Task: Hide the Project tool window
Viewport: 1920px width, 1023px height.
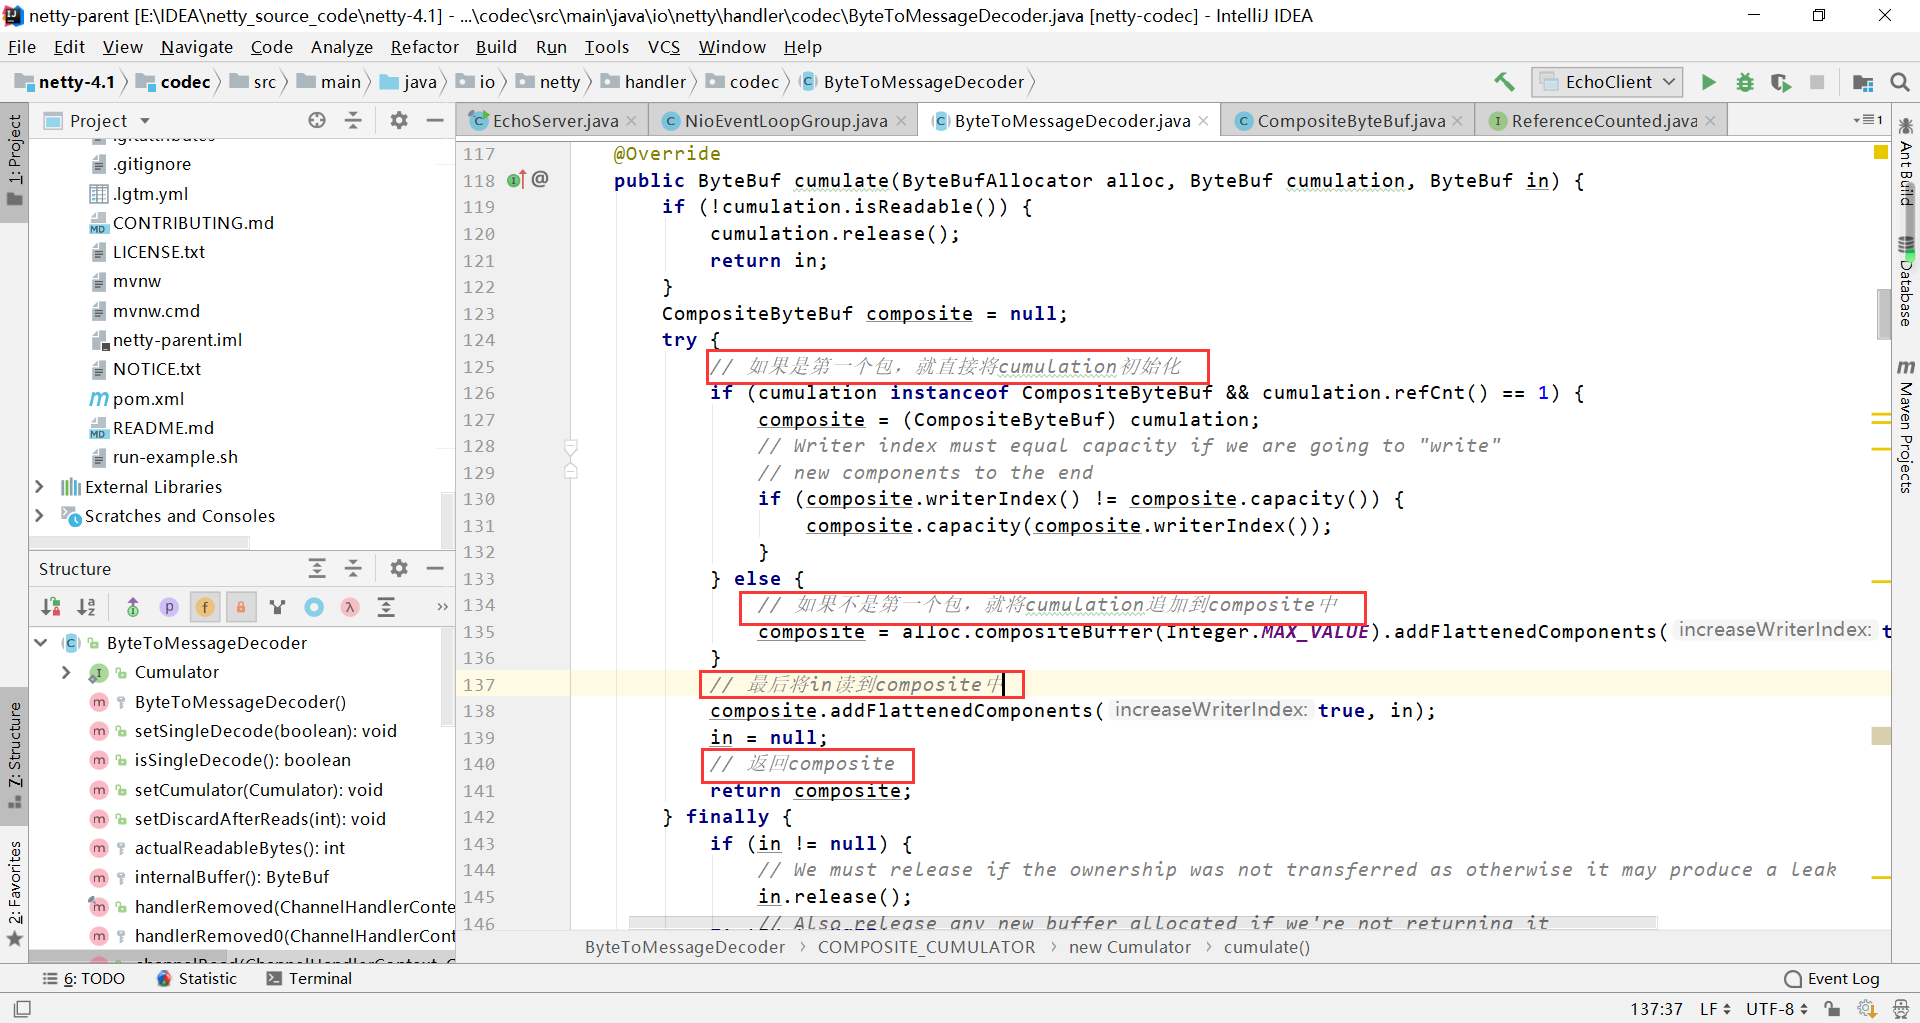Action: [435, 120]
